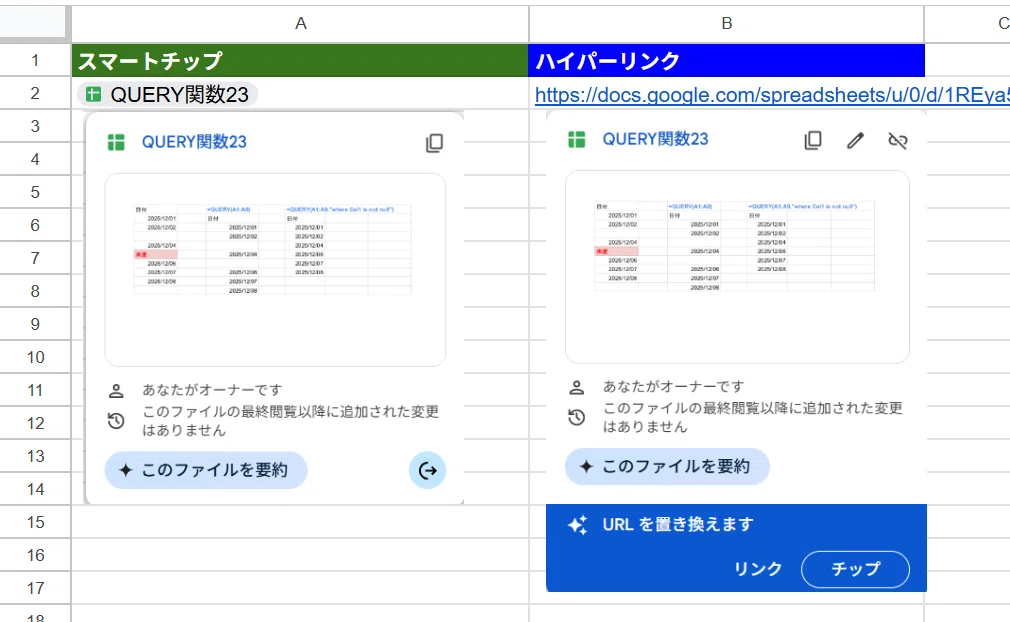Remove link icon in the hyperlink card
The image size is (1010, 622).
[x=898, y=140]
